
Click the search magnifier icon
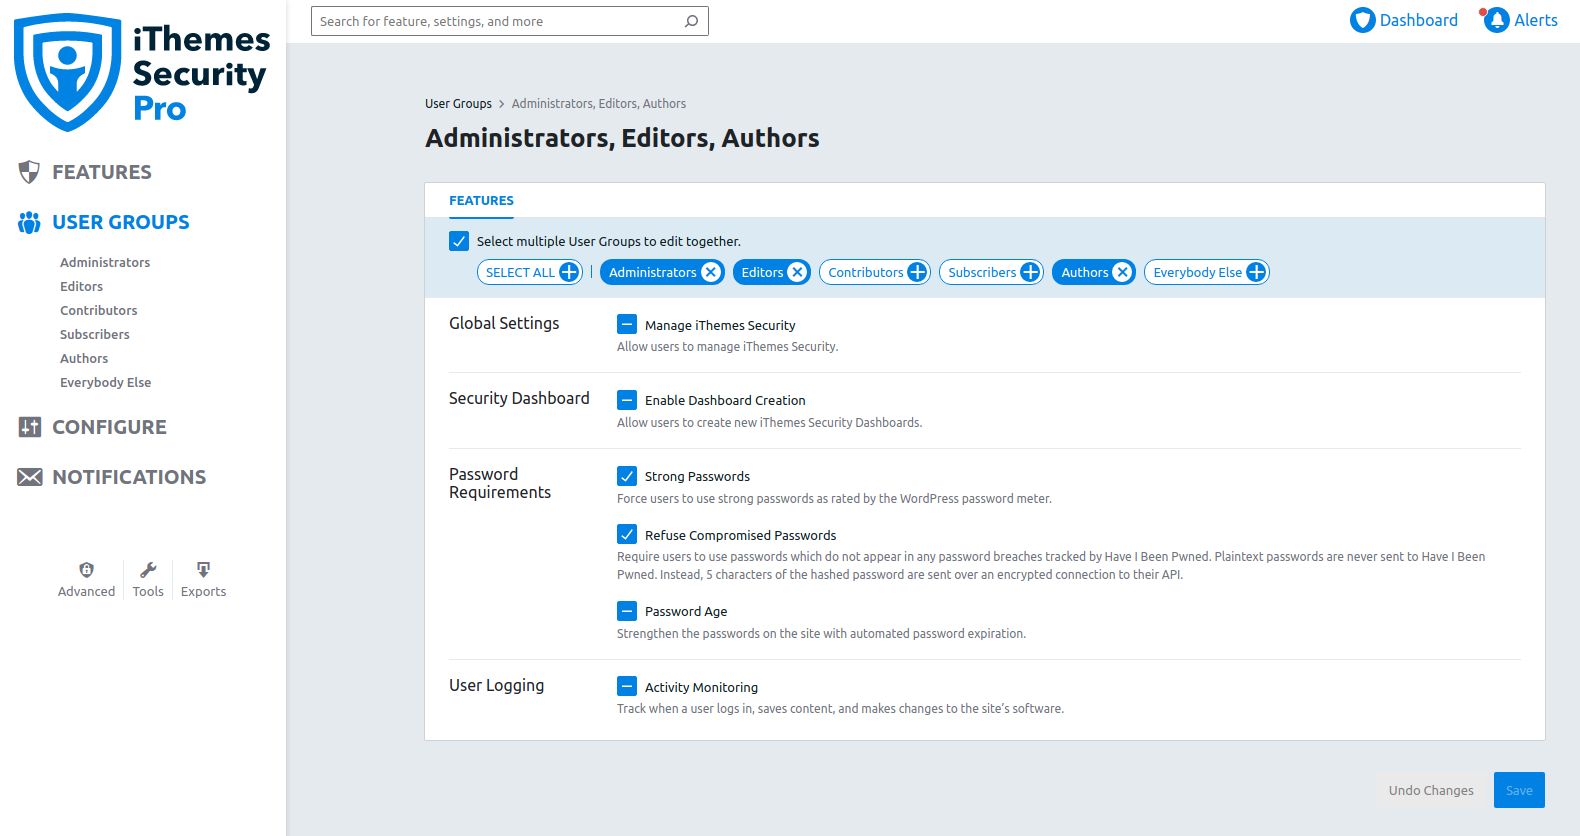[x=691, y=21]
